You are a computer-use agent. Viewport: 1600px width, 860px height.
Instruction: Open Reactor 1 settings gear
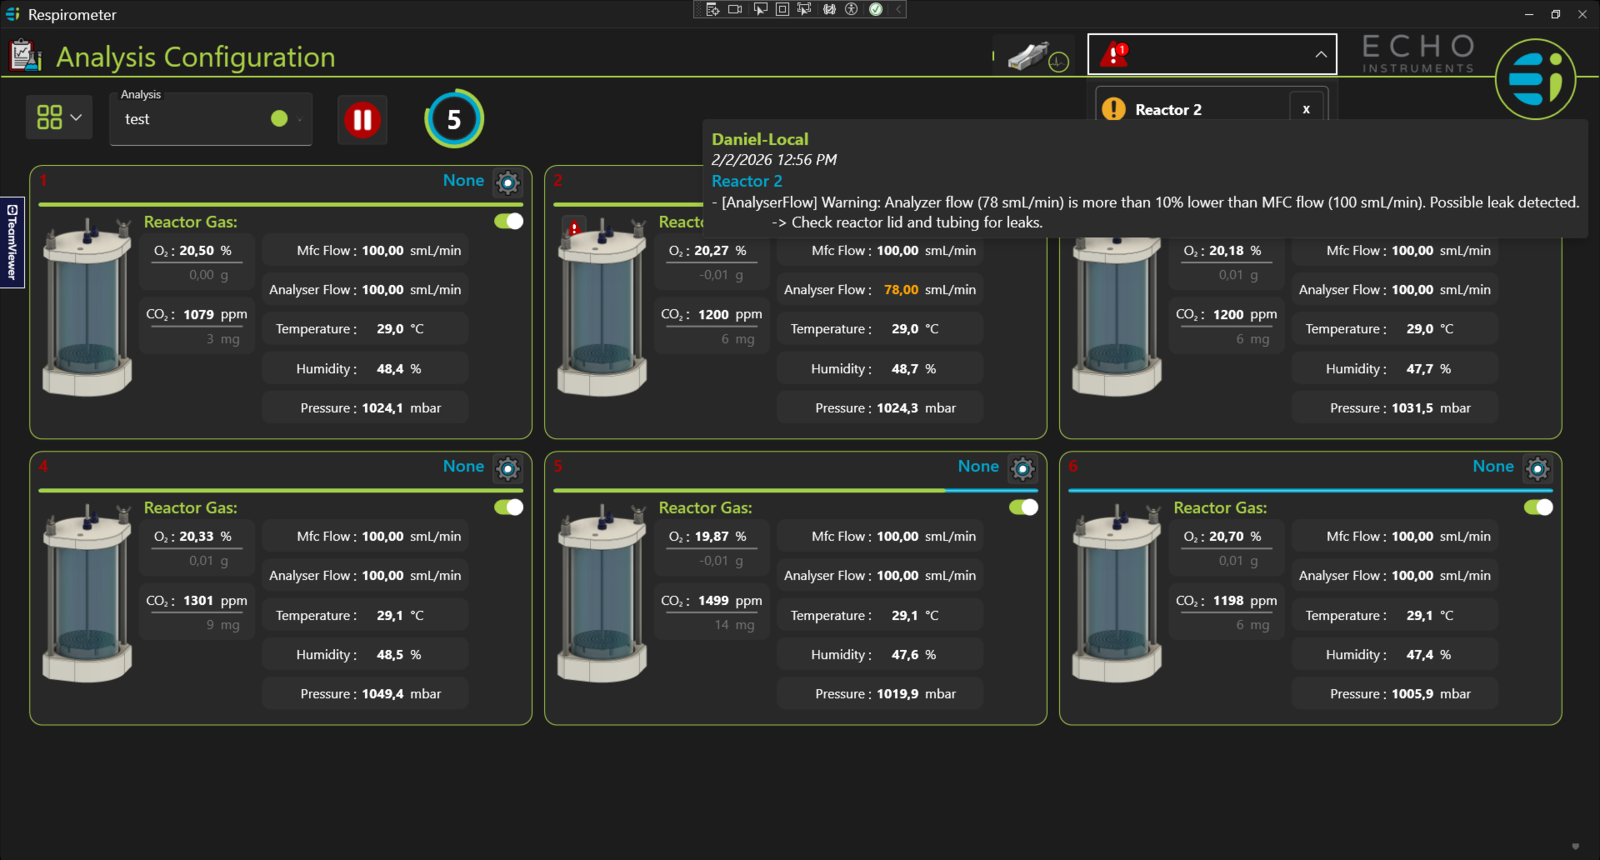pyautogui.click(x=508, y=182)
